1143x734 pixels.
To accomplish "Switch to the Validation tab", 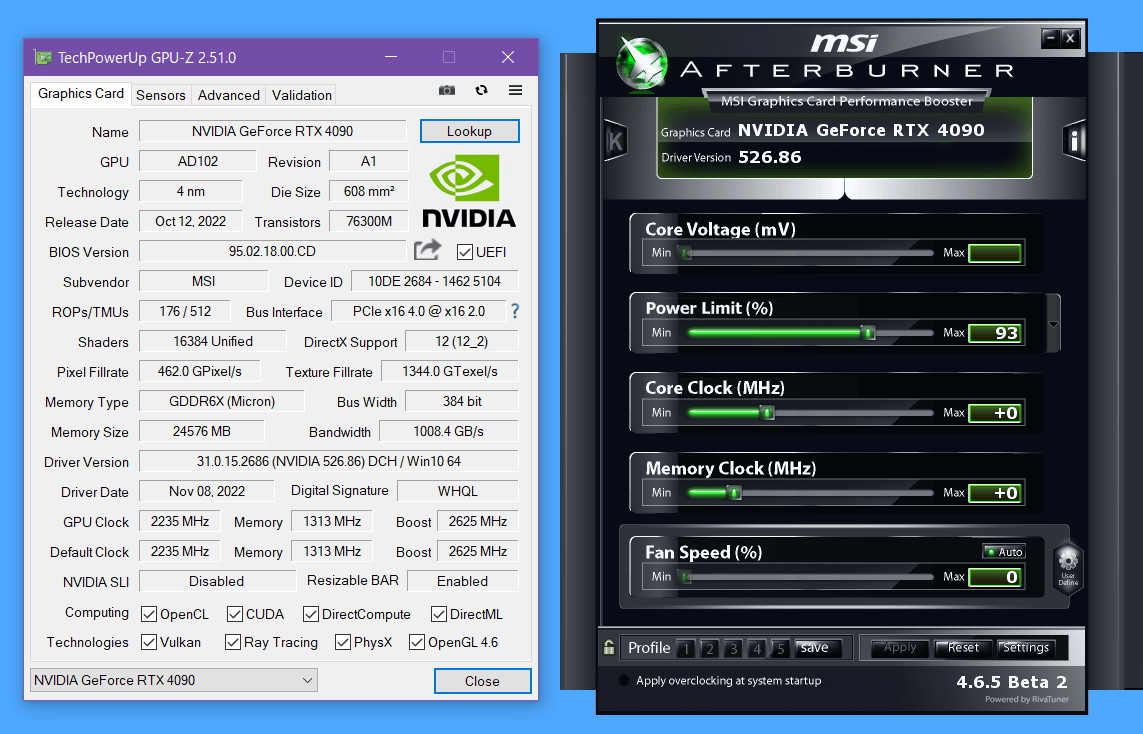I will [x=302, y=95].
